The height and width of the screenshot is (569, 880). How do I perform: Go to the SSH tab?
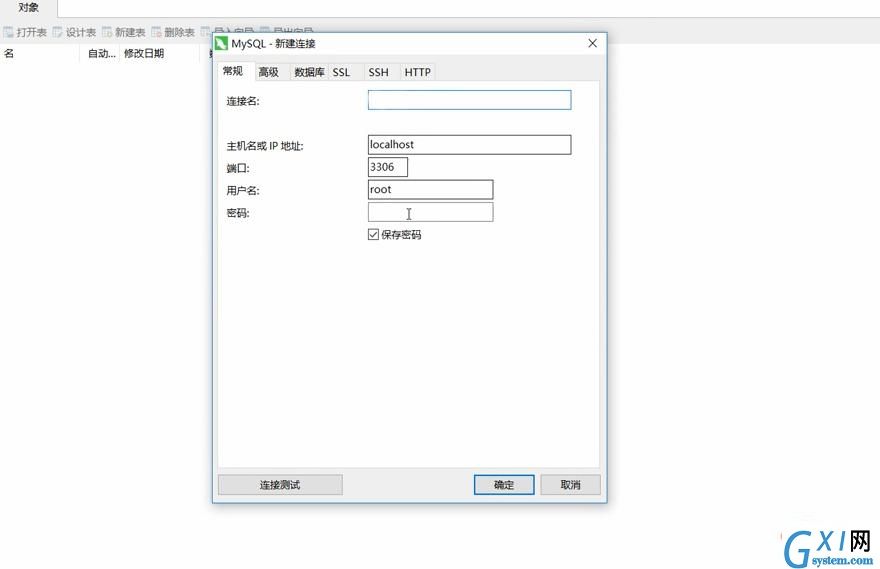tap(378, 72)
